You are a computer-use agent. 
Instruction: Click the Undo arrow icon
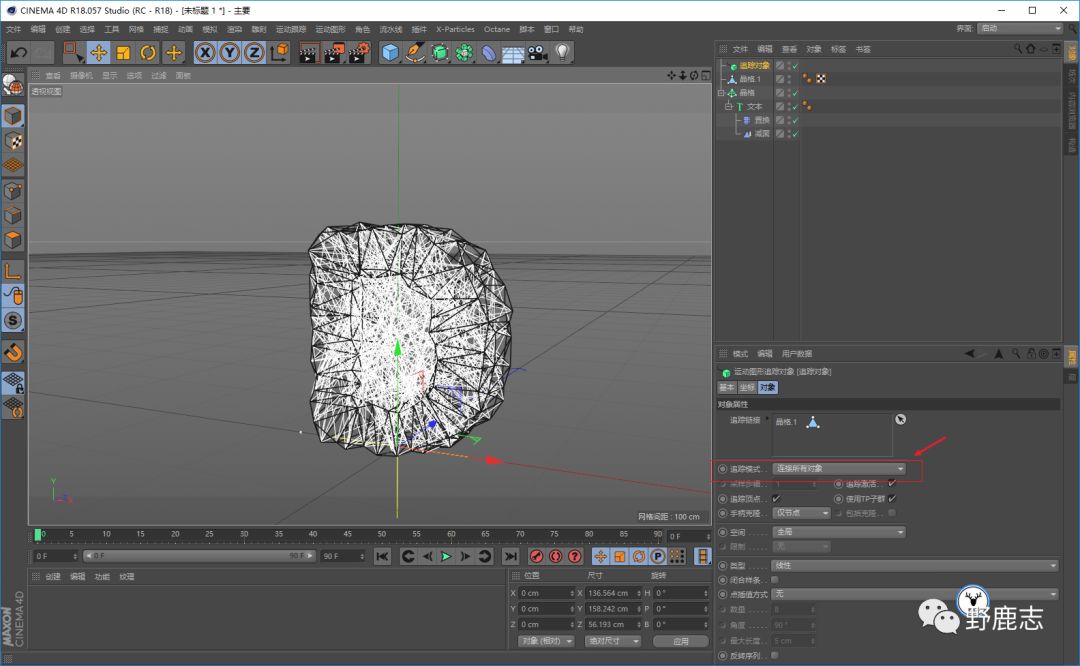coord(19,53)
